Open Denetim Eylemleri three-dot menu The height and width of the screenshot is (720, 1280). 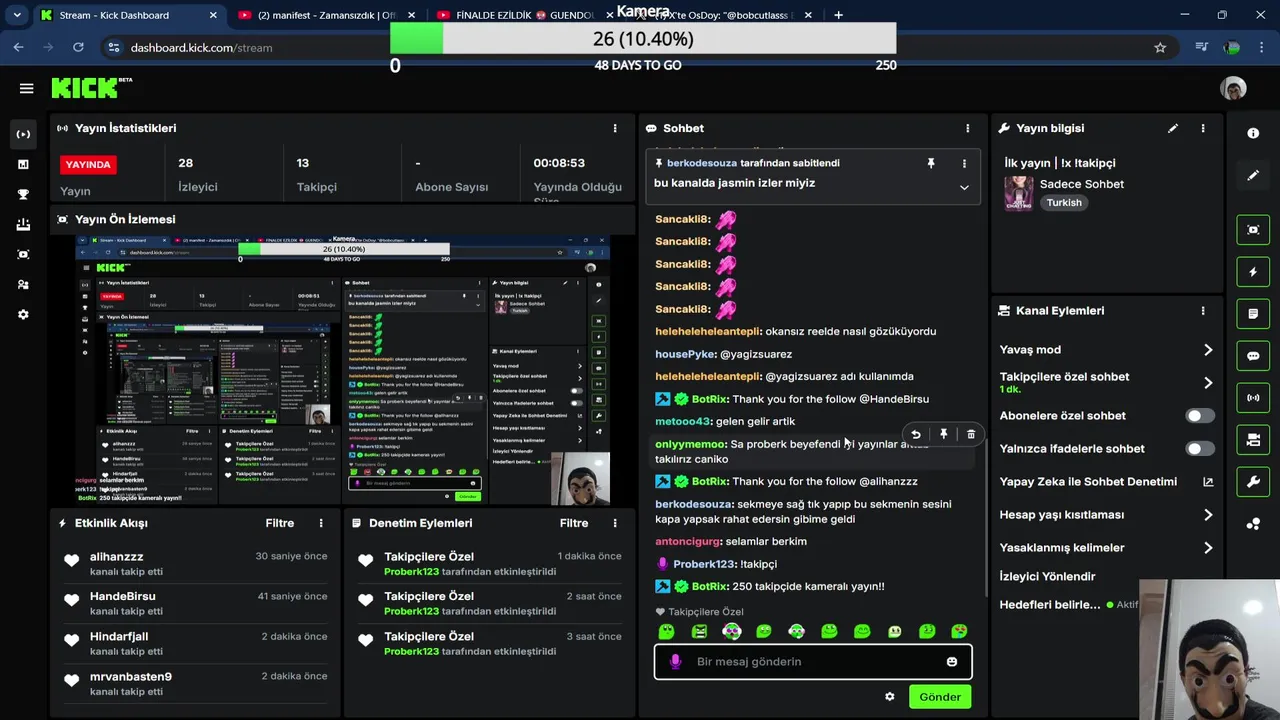click(615, 523)
